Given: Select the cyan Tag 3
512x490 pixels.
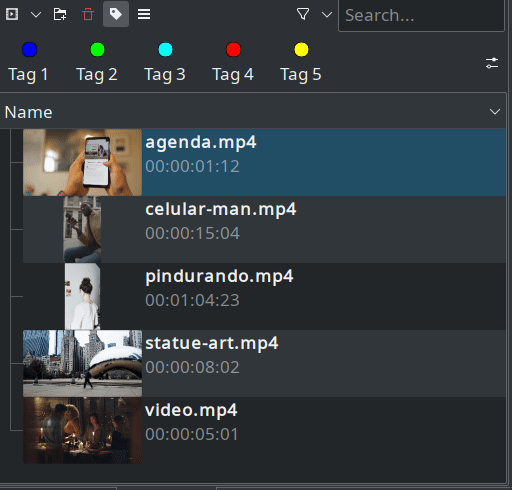Looking at the screenshot, I should [x=165, y=62].
